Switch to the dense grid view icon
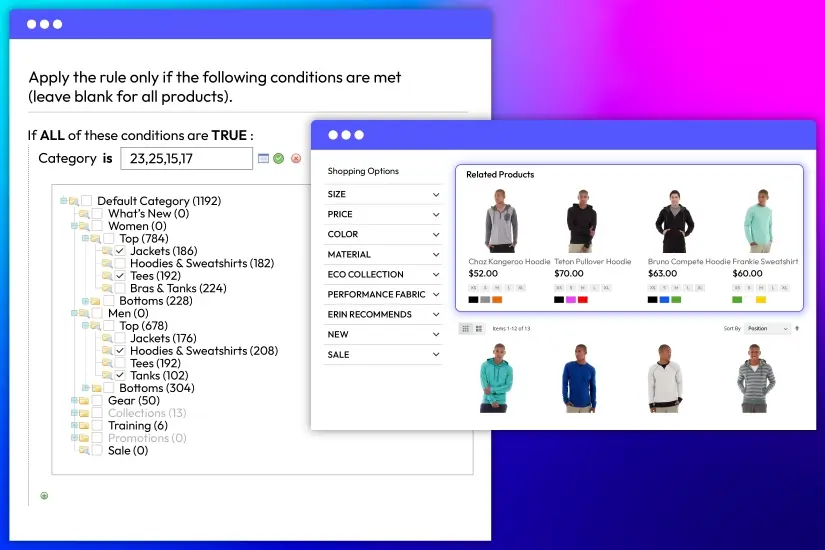The width and height of the screenshot is (825, 550). point(466,328)
